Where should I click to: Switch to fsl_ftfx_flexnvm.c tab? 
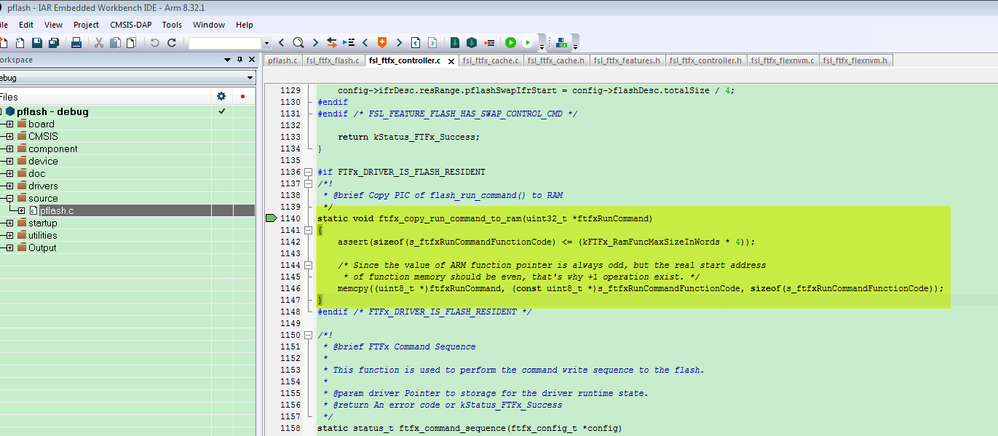pyautogui.click(x=782, y=60)
